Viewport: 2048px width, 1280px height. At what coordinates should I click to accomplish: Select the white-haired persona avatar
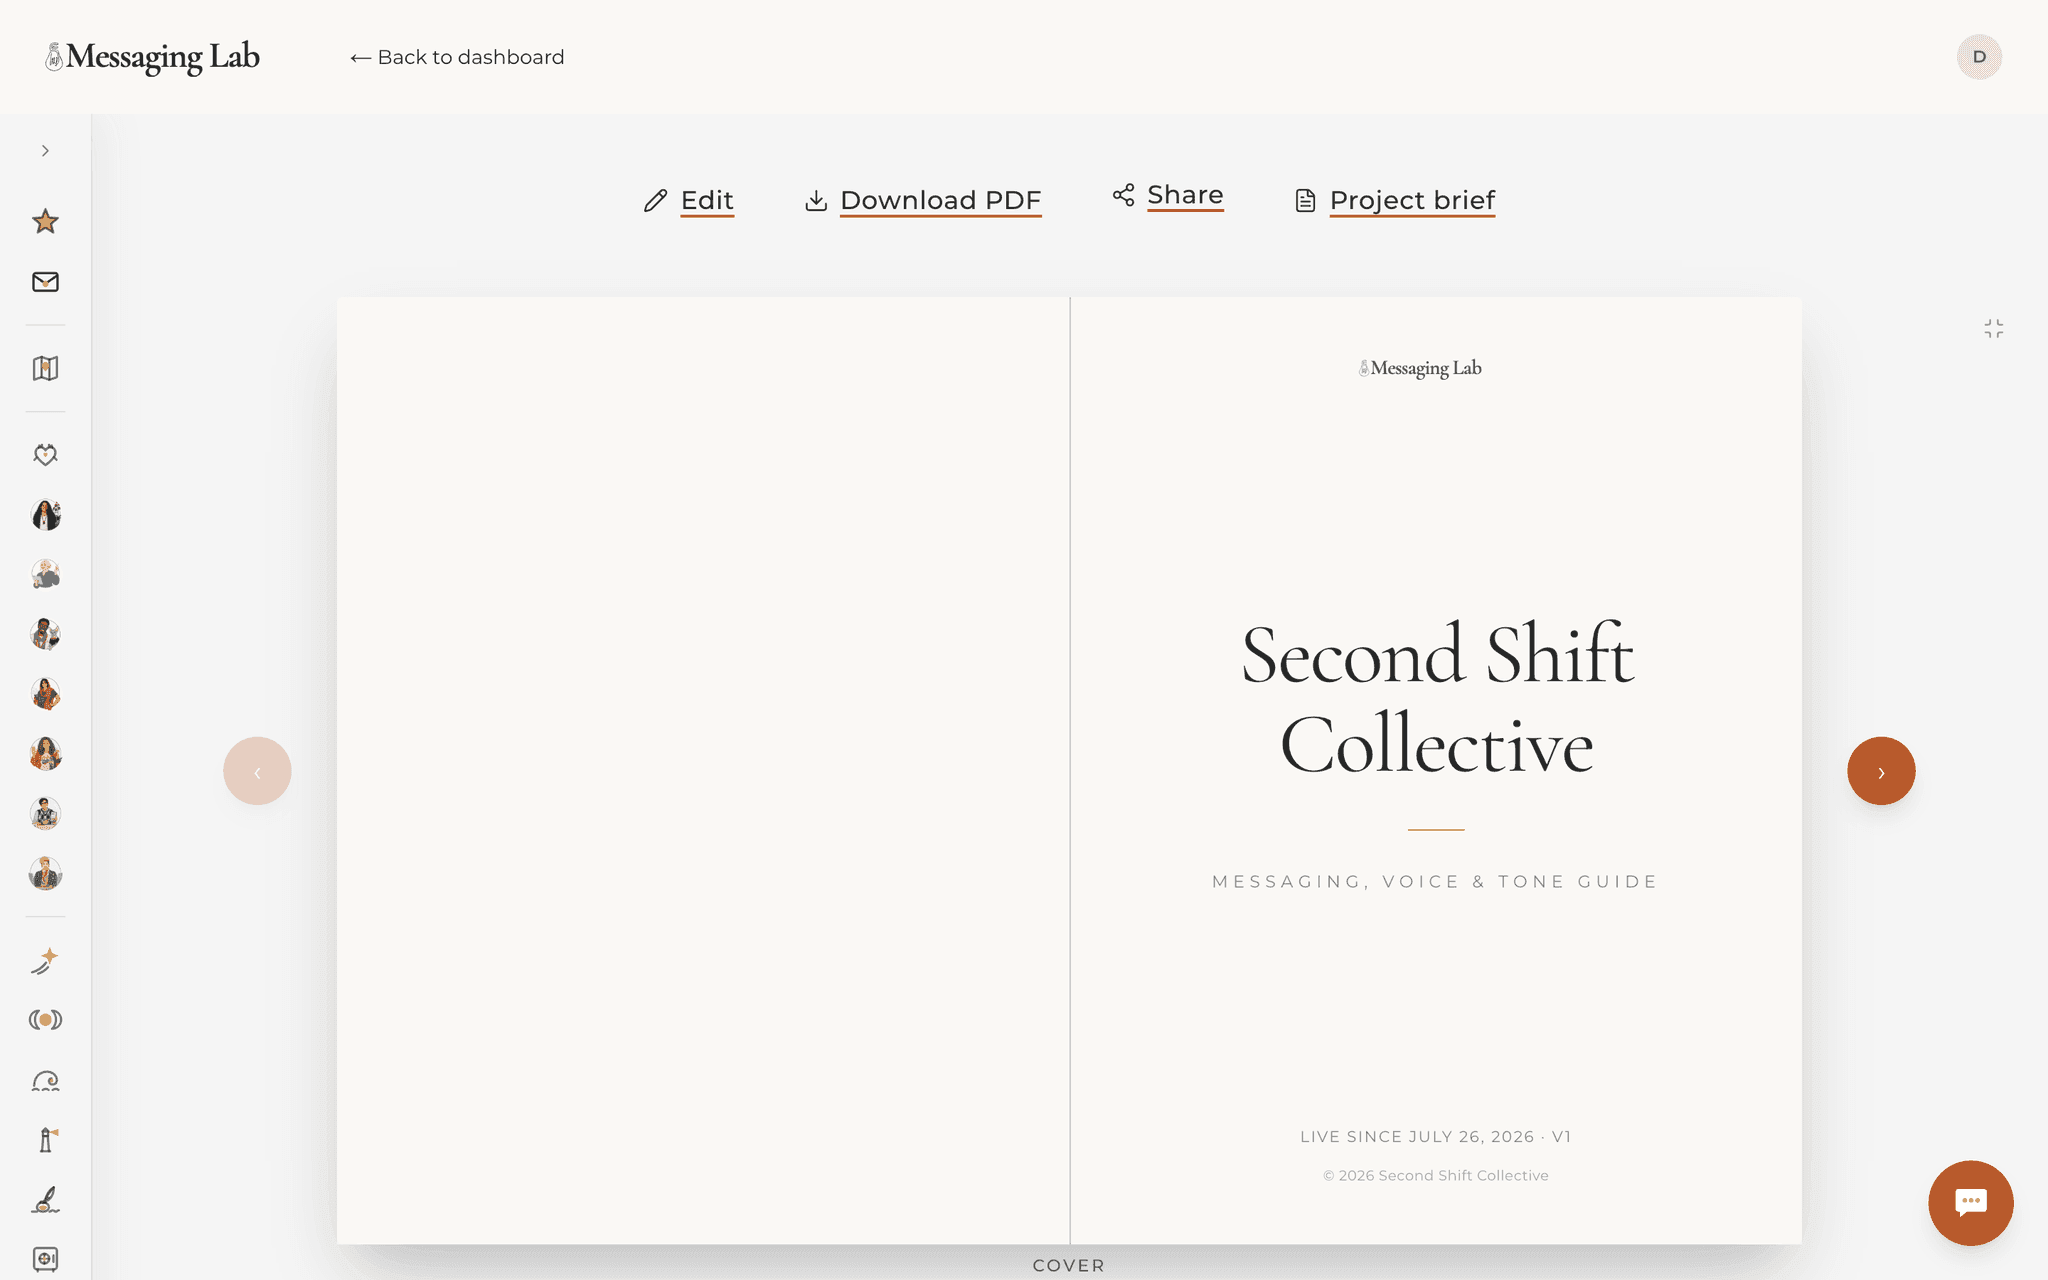pos(45,575)
